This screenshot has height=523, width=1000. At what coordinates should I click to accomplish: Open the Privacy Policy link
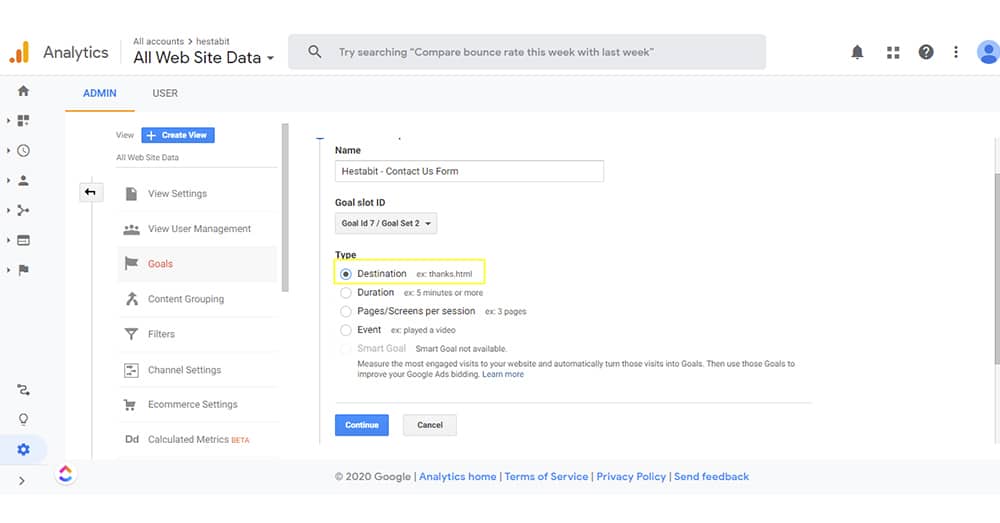(x=631, y=476)
